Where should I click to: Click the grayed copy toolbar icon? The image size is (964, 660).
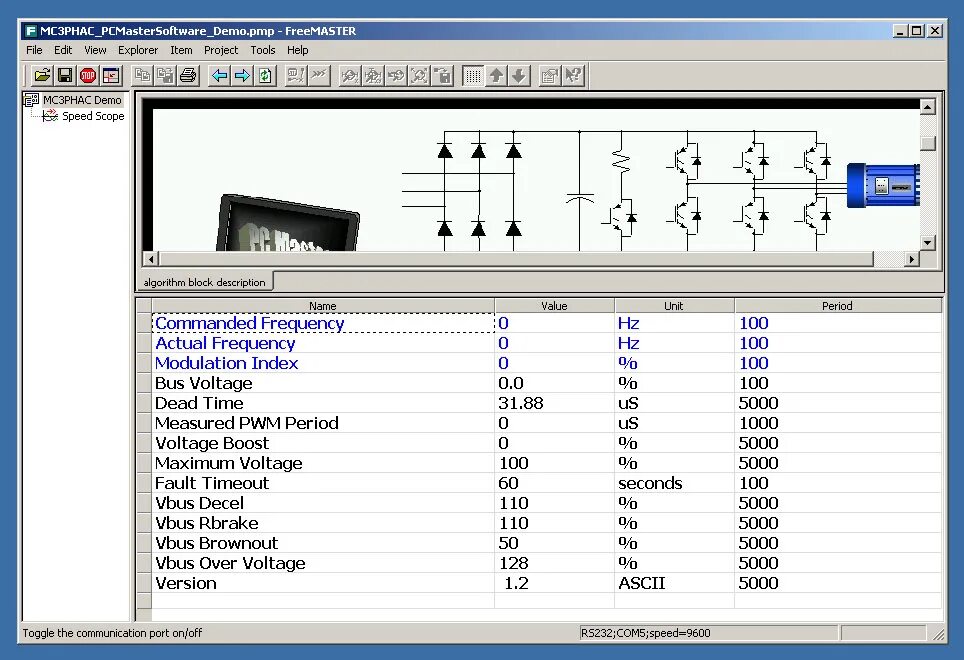coord(143,76)
